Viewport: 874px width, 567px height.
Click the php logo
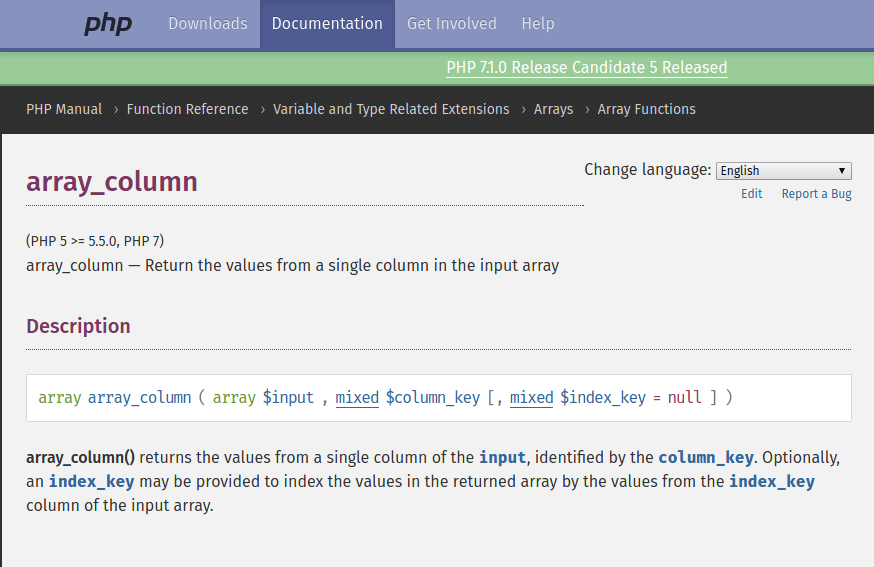pos(108,24)
